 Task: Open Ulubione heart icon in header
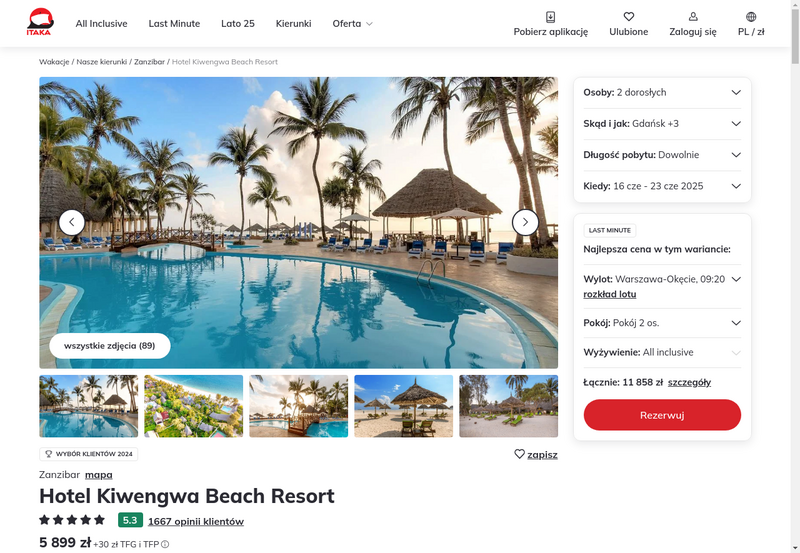(x=629, y=17)
